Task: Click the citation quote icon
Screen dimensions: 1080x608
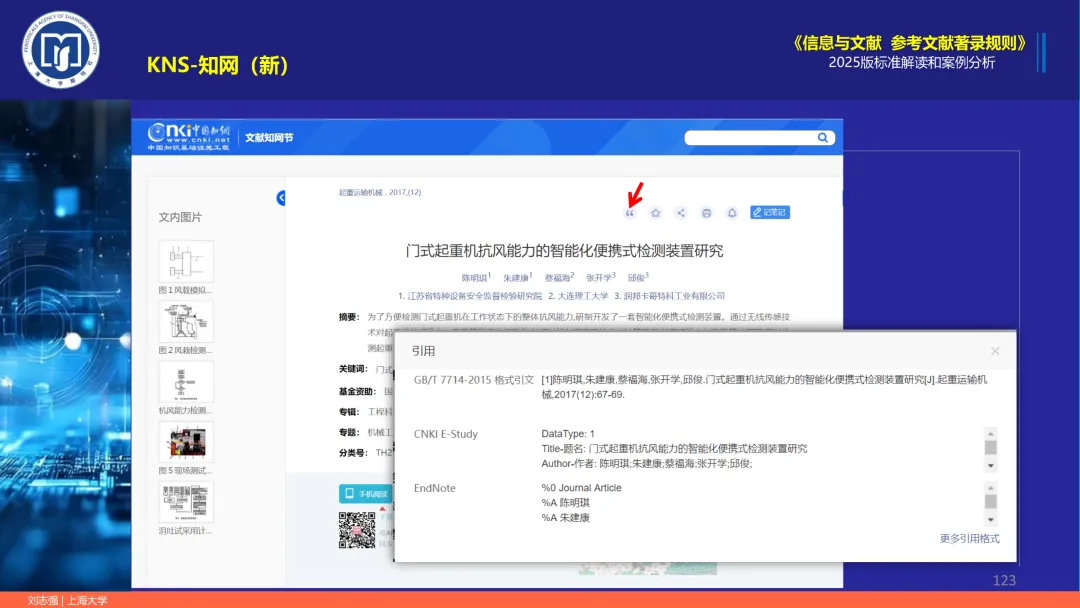Action: (x=630, y=213)
